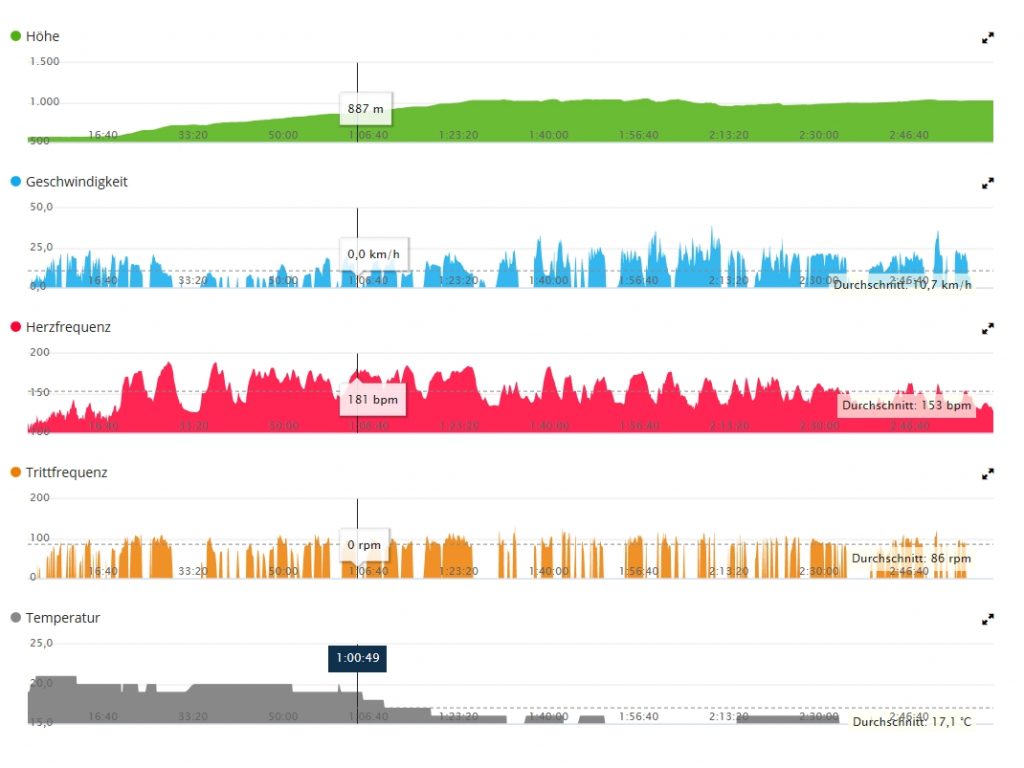Click the 2:30:00 time label in Herzfrequenz chart
1024x768 pixels.
point(819,426)
